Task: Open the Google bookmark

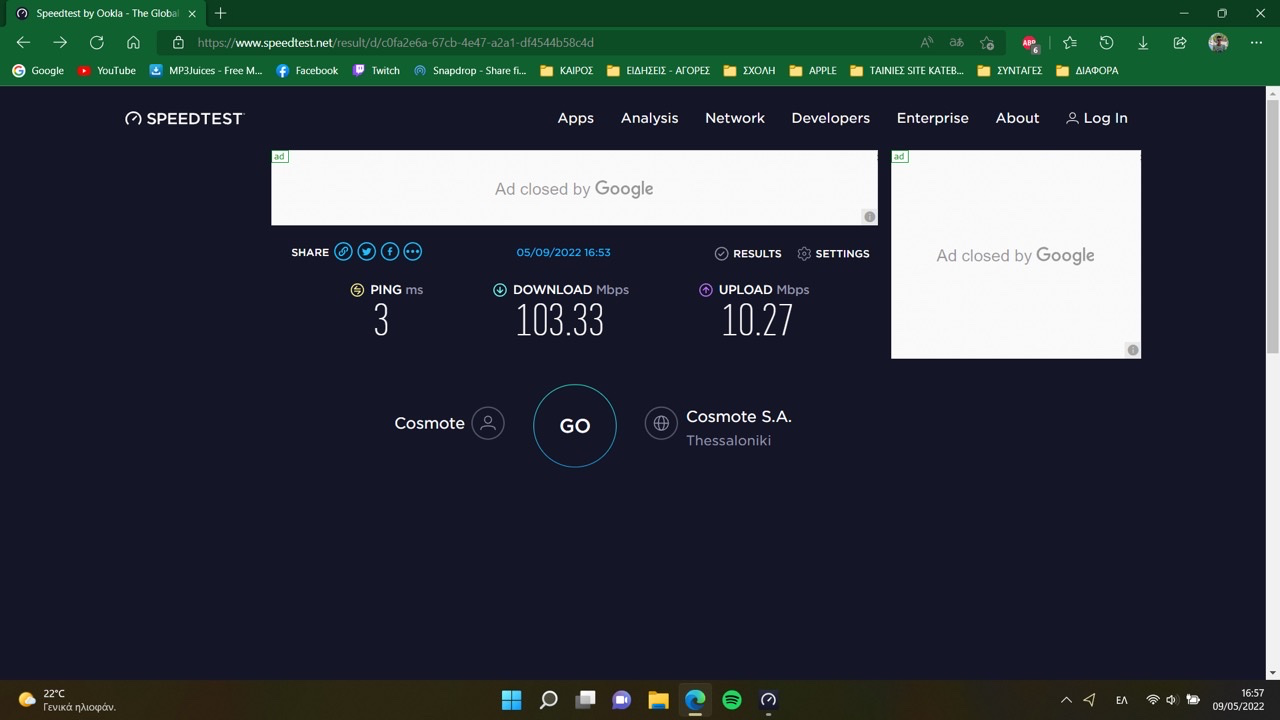Action: (x=38, y=71)
